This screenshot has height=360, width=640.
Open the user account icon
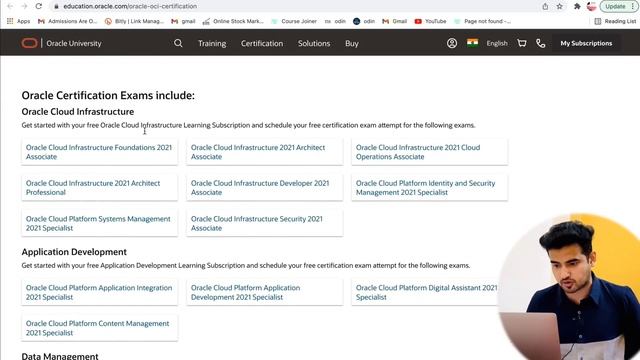tap(452, 43)
